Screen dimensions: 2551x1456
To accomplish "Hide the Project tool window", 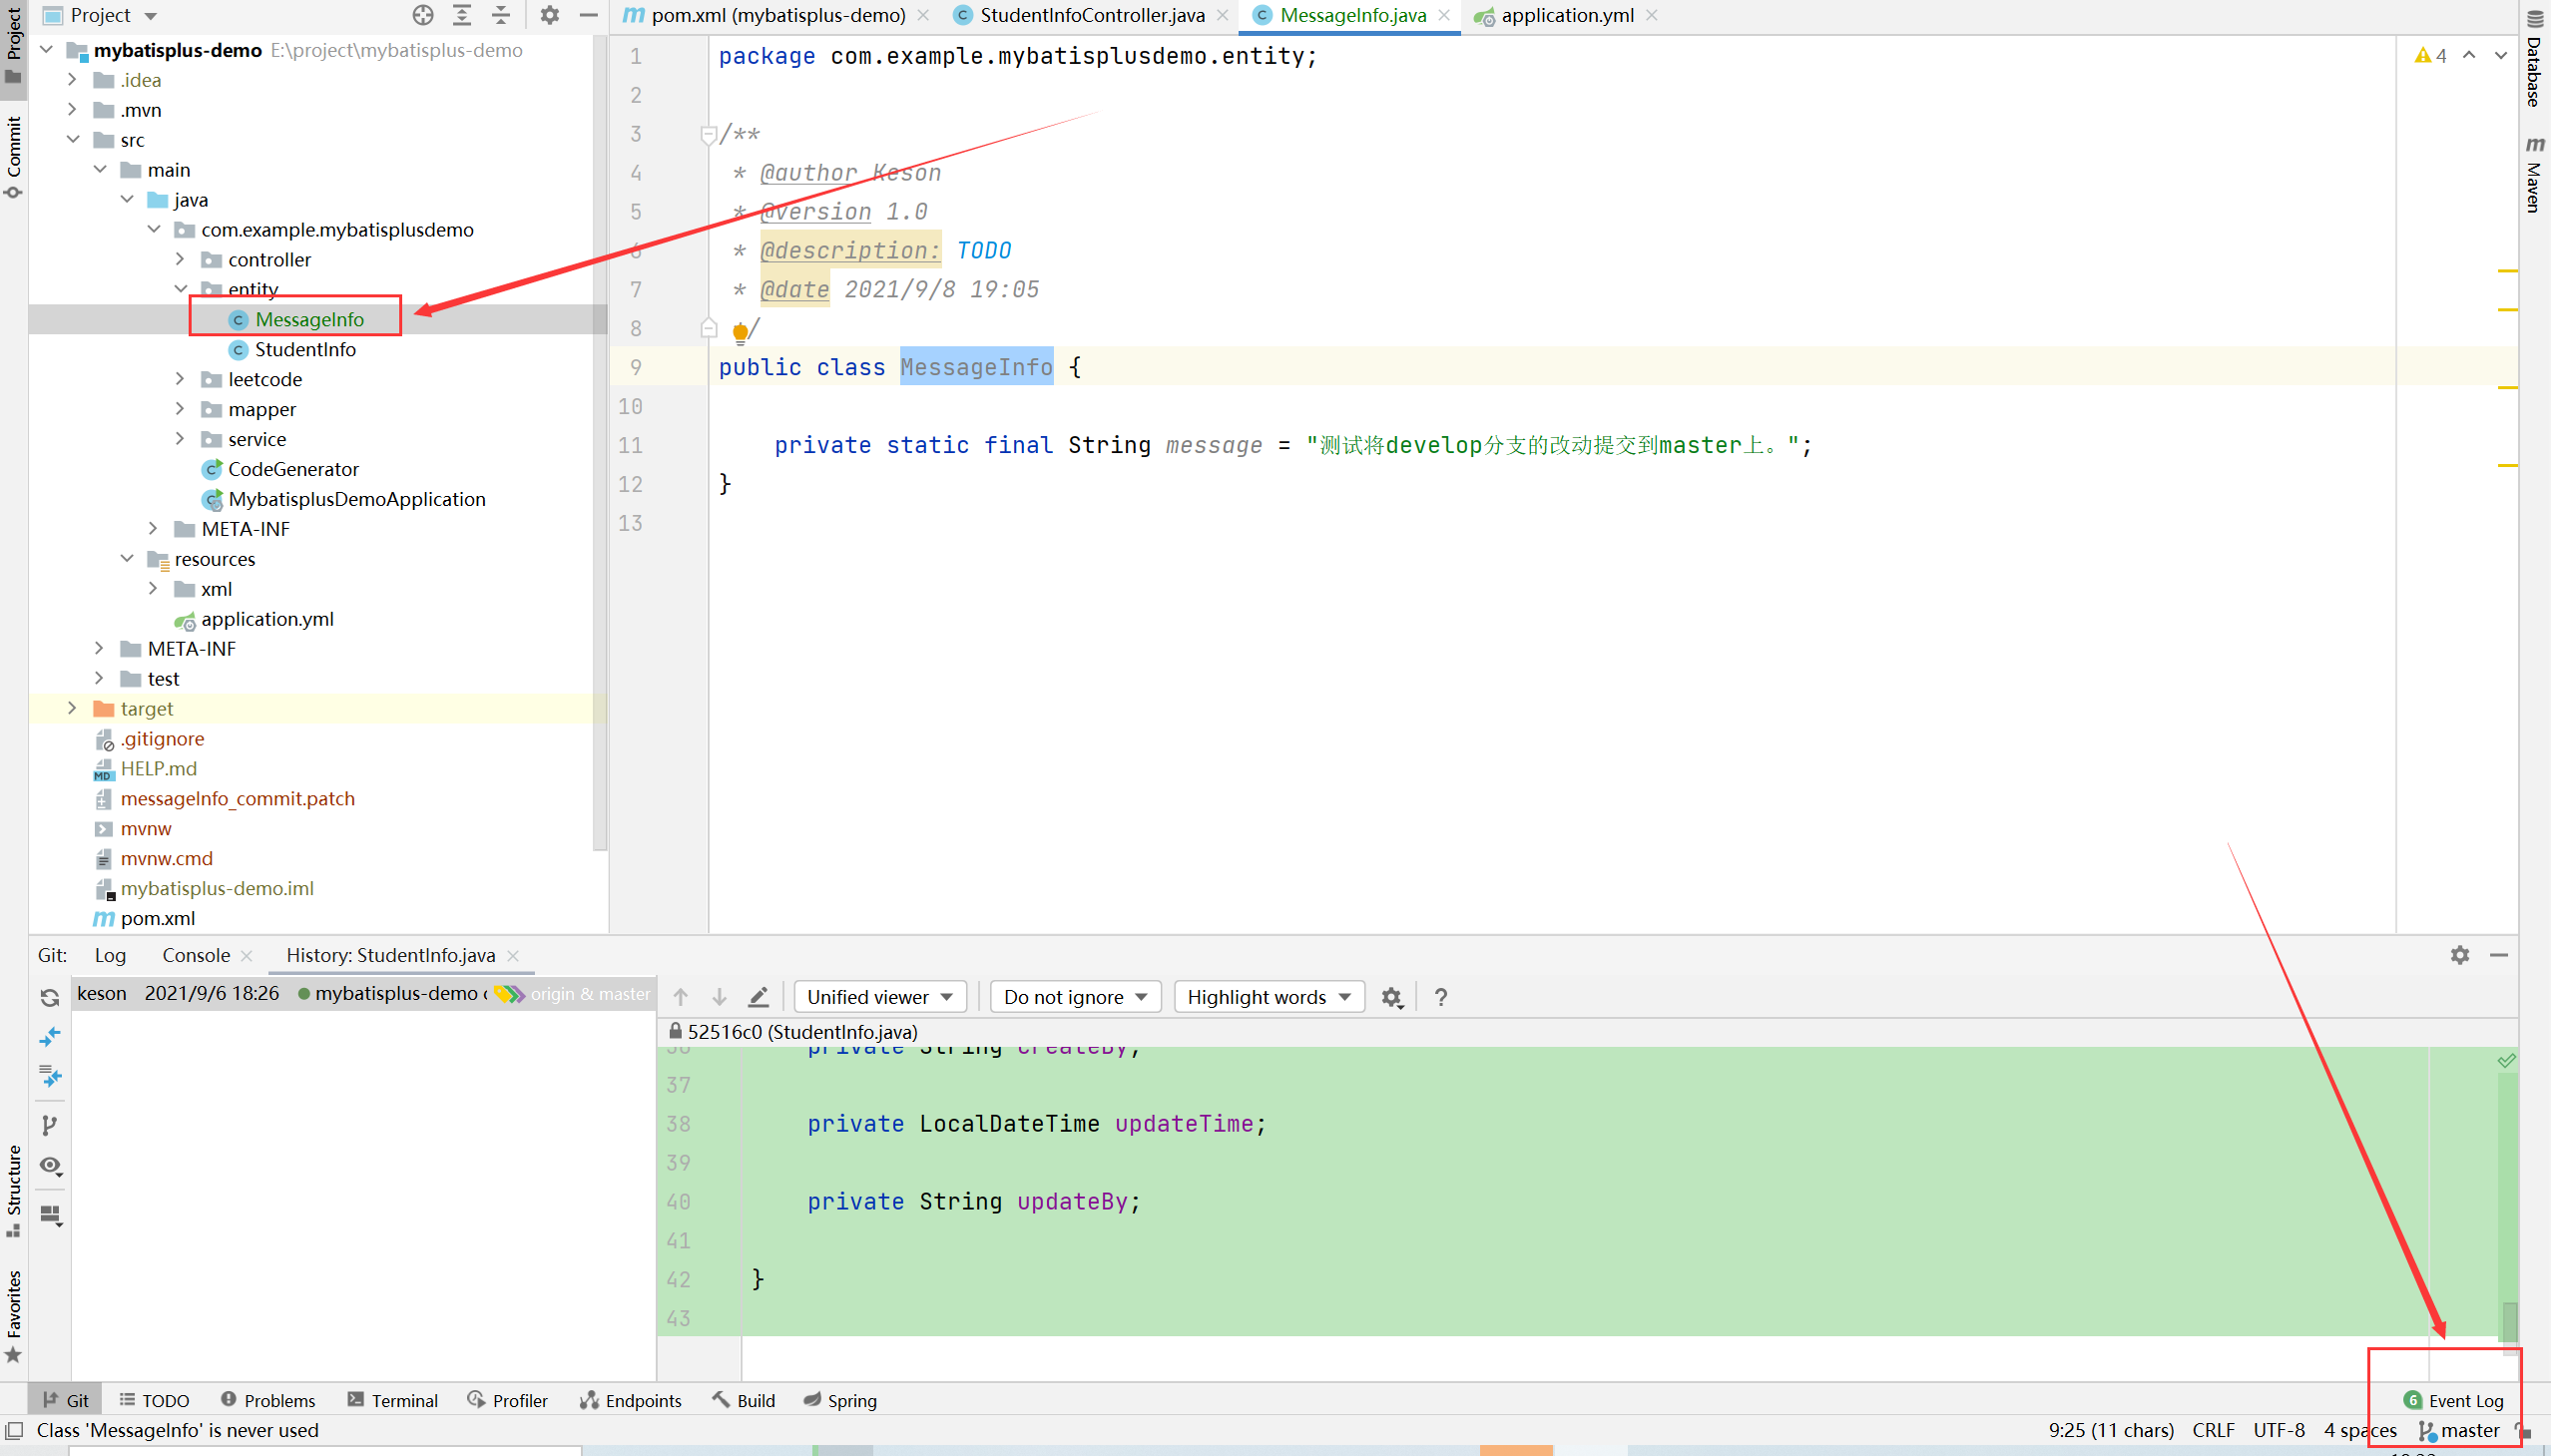I will pyautogui.click(x=589, y=15).
